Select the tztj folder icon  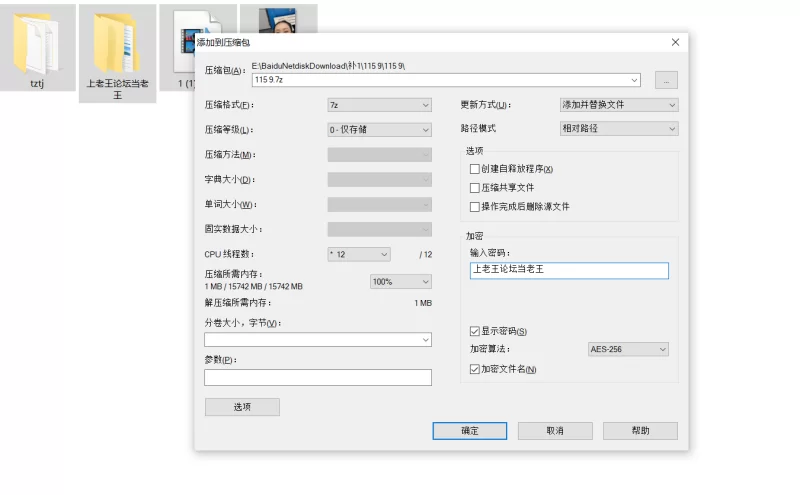point(38,44)
